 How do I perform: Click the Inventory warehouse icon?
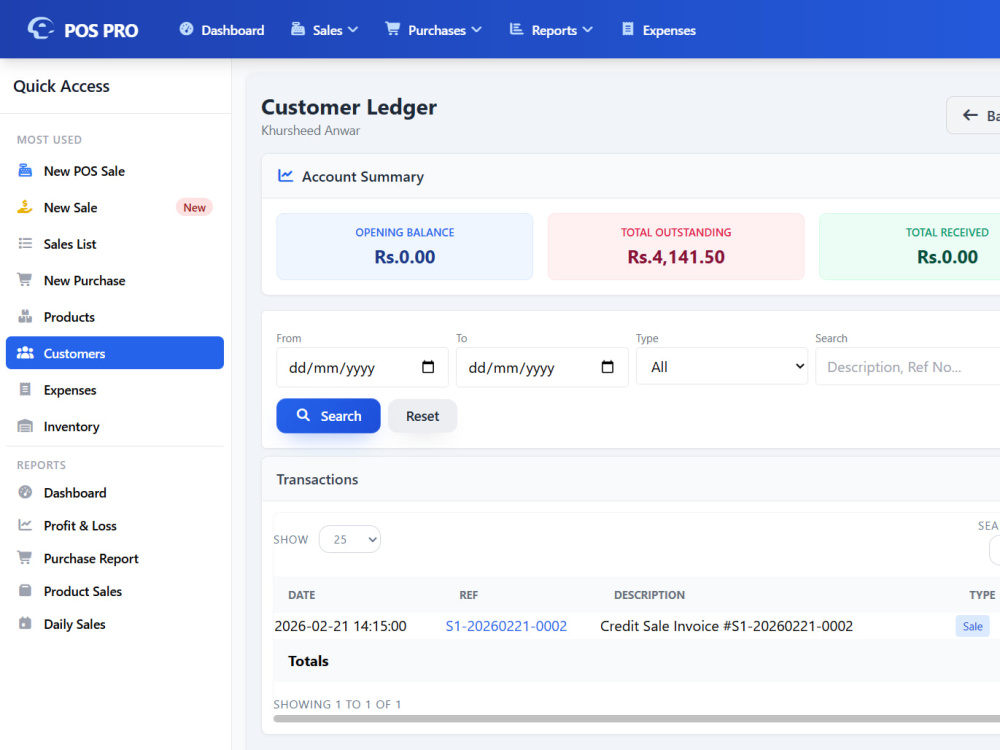[25, 426]
